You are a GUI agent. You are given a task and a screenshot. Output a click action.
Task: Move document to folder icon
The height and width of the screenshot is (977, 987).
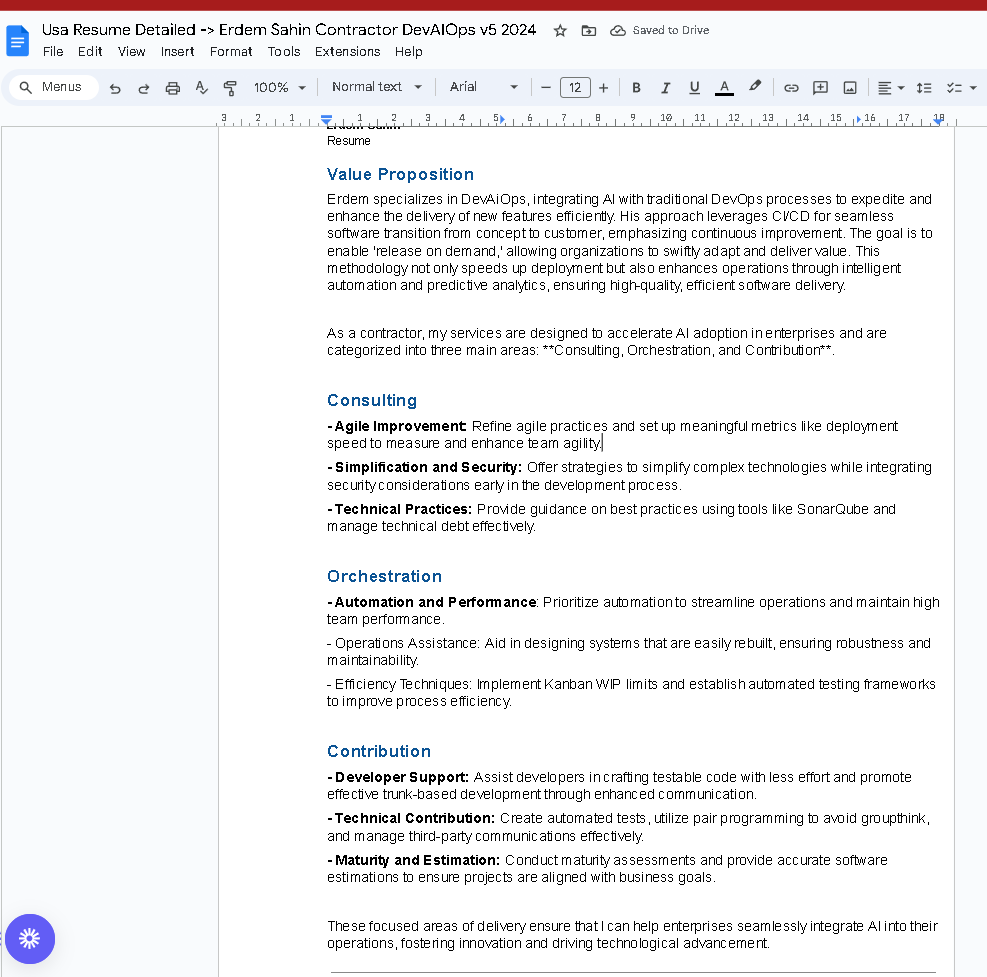click(x=589, y=30)
